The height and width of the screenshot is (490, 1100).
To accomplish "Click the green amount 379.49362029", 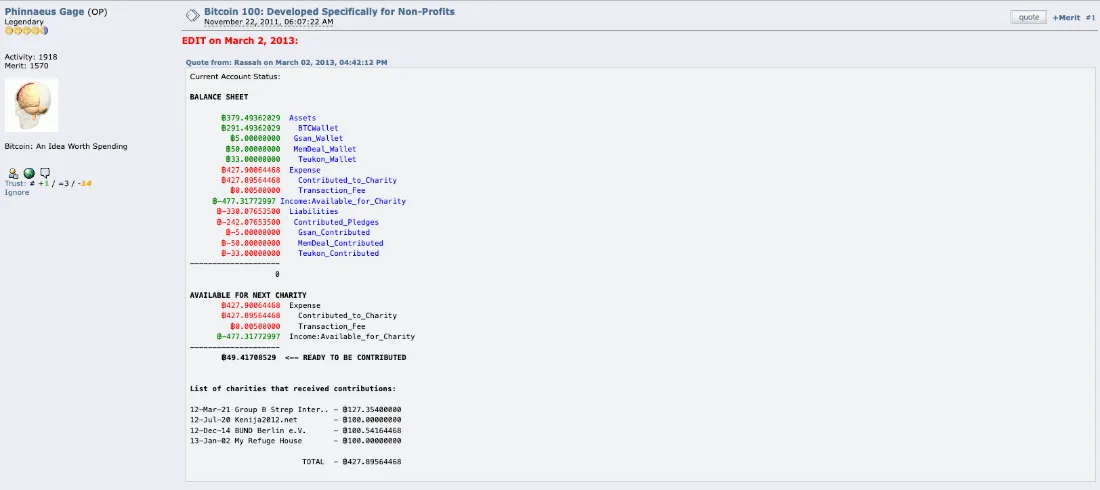I will [250, 118].
